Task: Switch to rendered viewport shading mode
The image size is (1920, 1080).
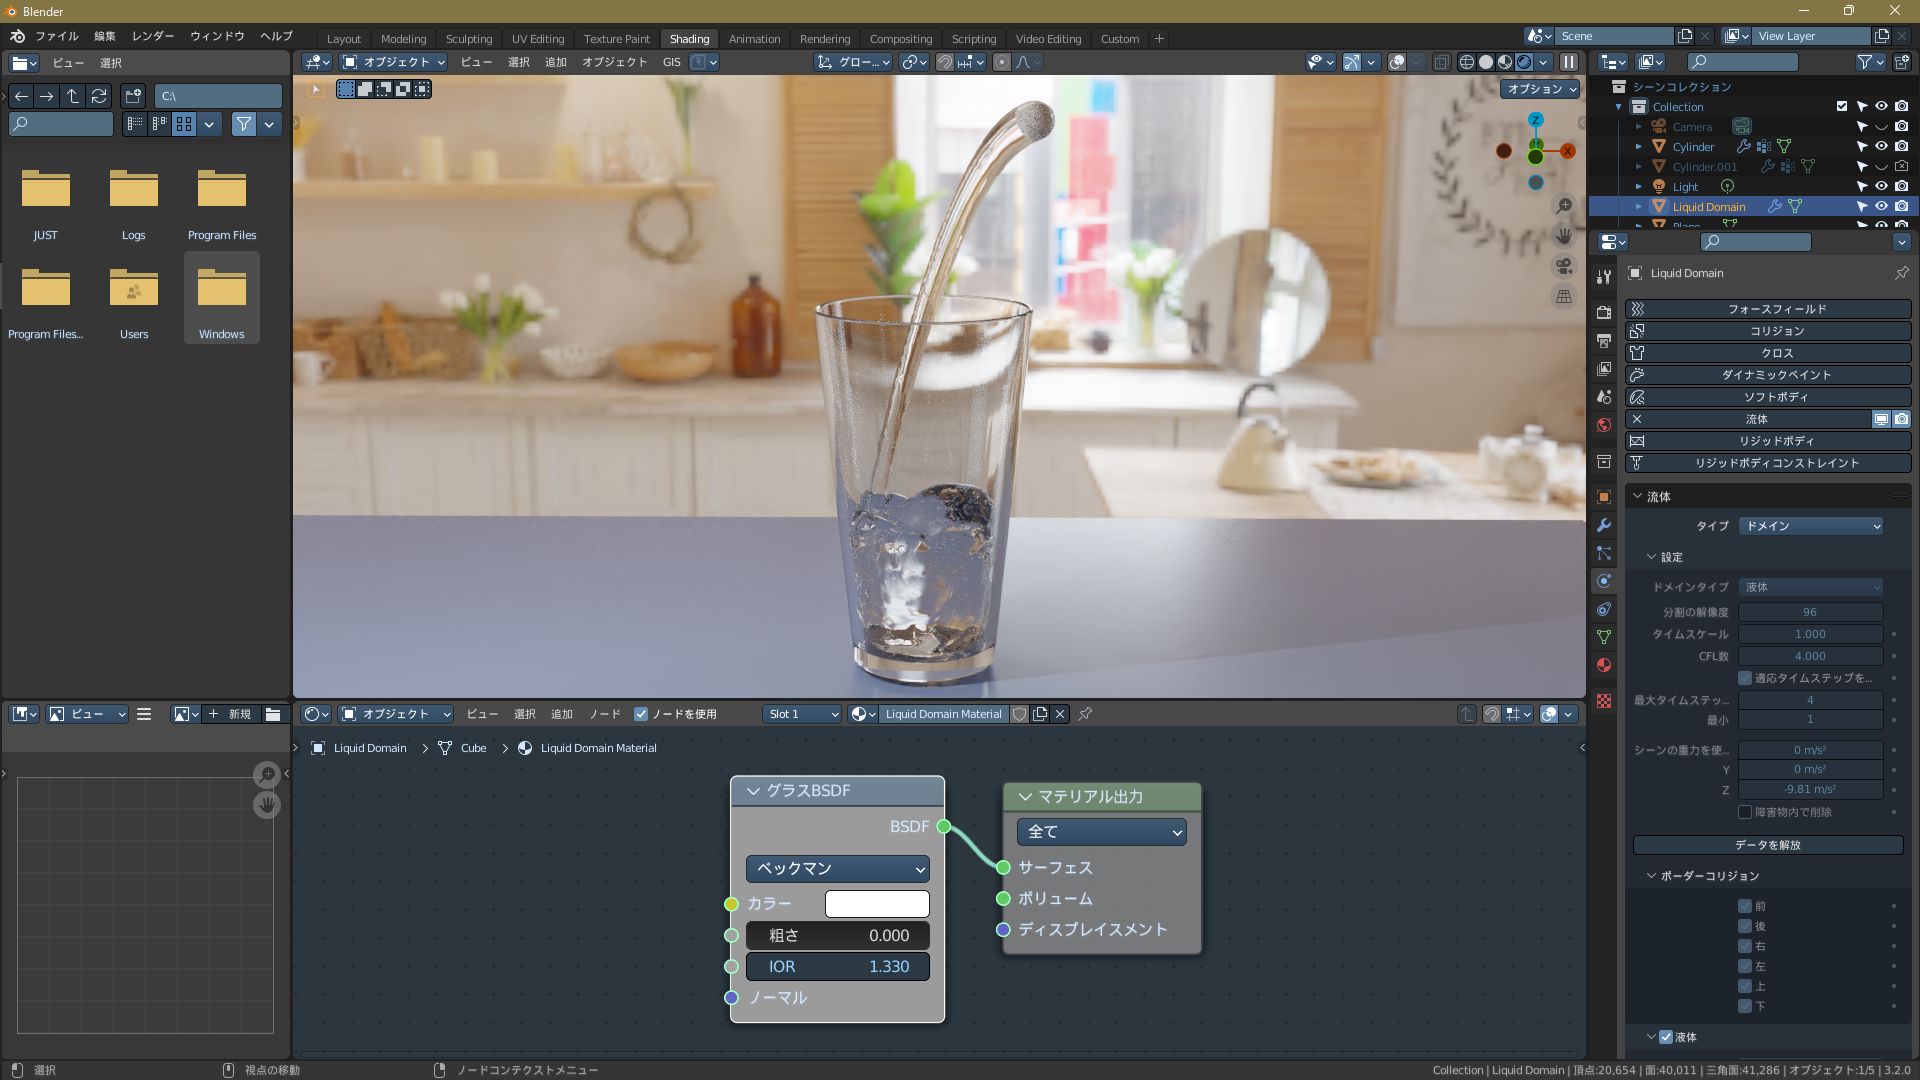Action: click(1524, 62)
